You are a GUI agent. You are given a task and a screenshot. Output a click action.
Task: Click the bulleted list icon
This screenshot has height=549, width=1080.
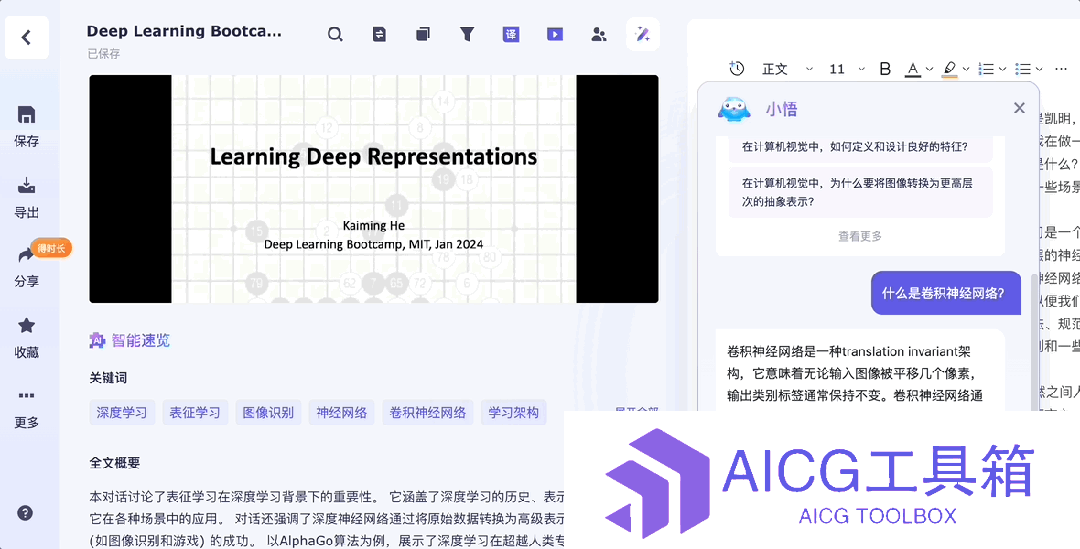1024,68
